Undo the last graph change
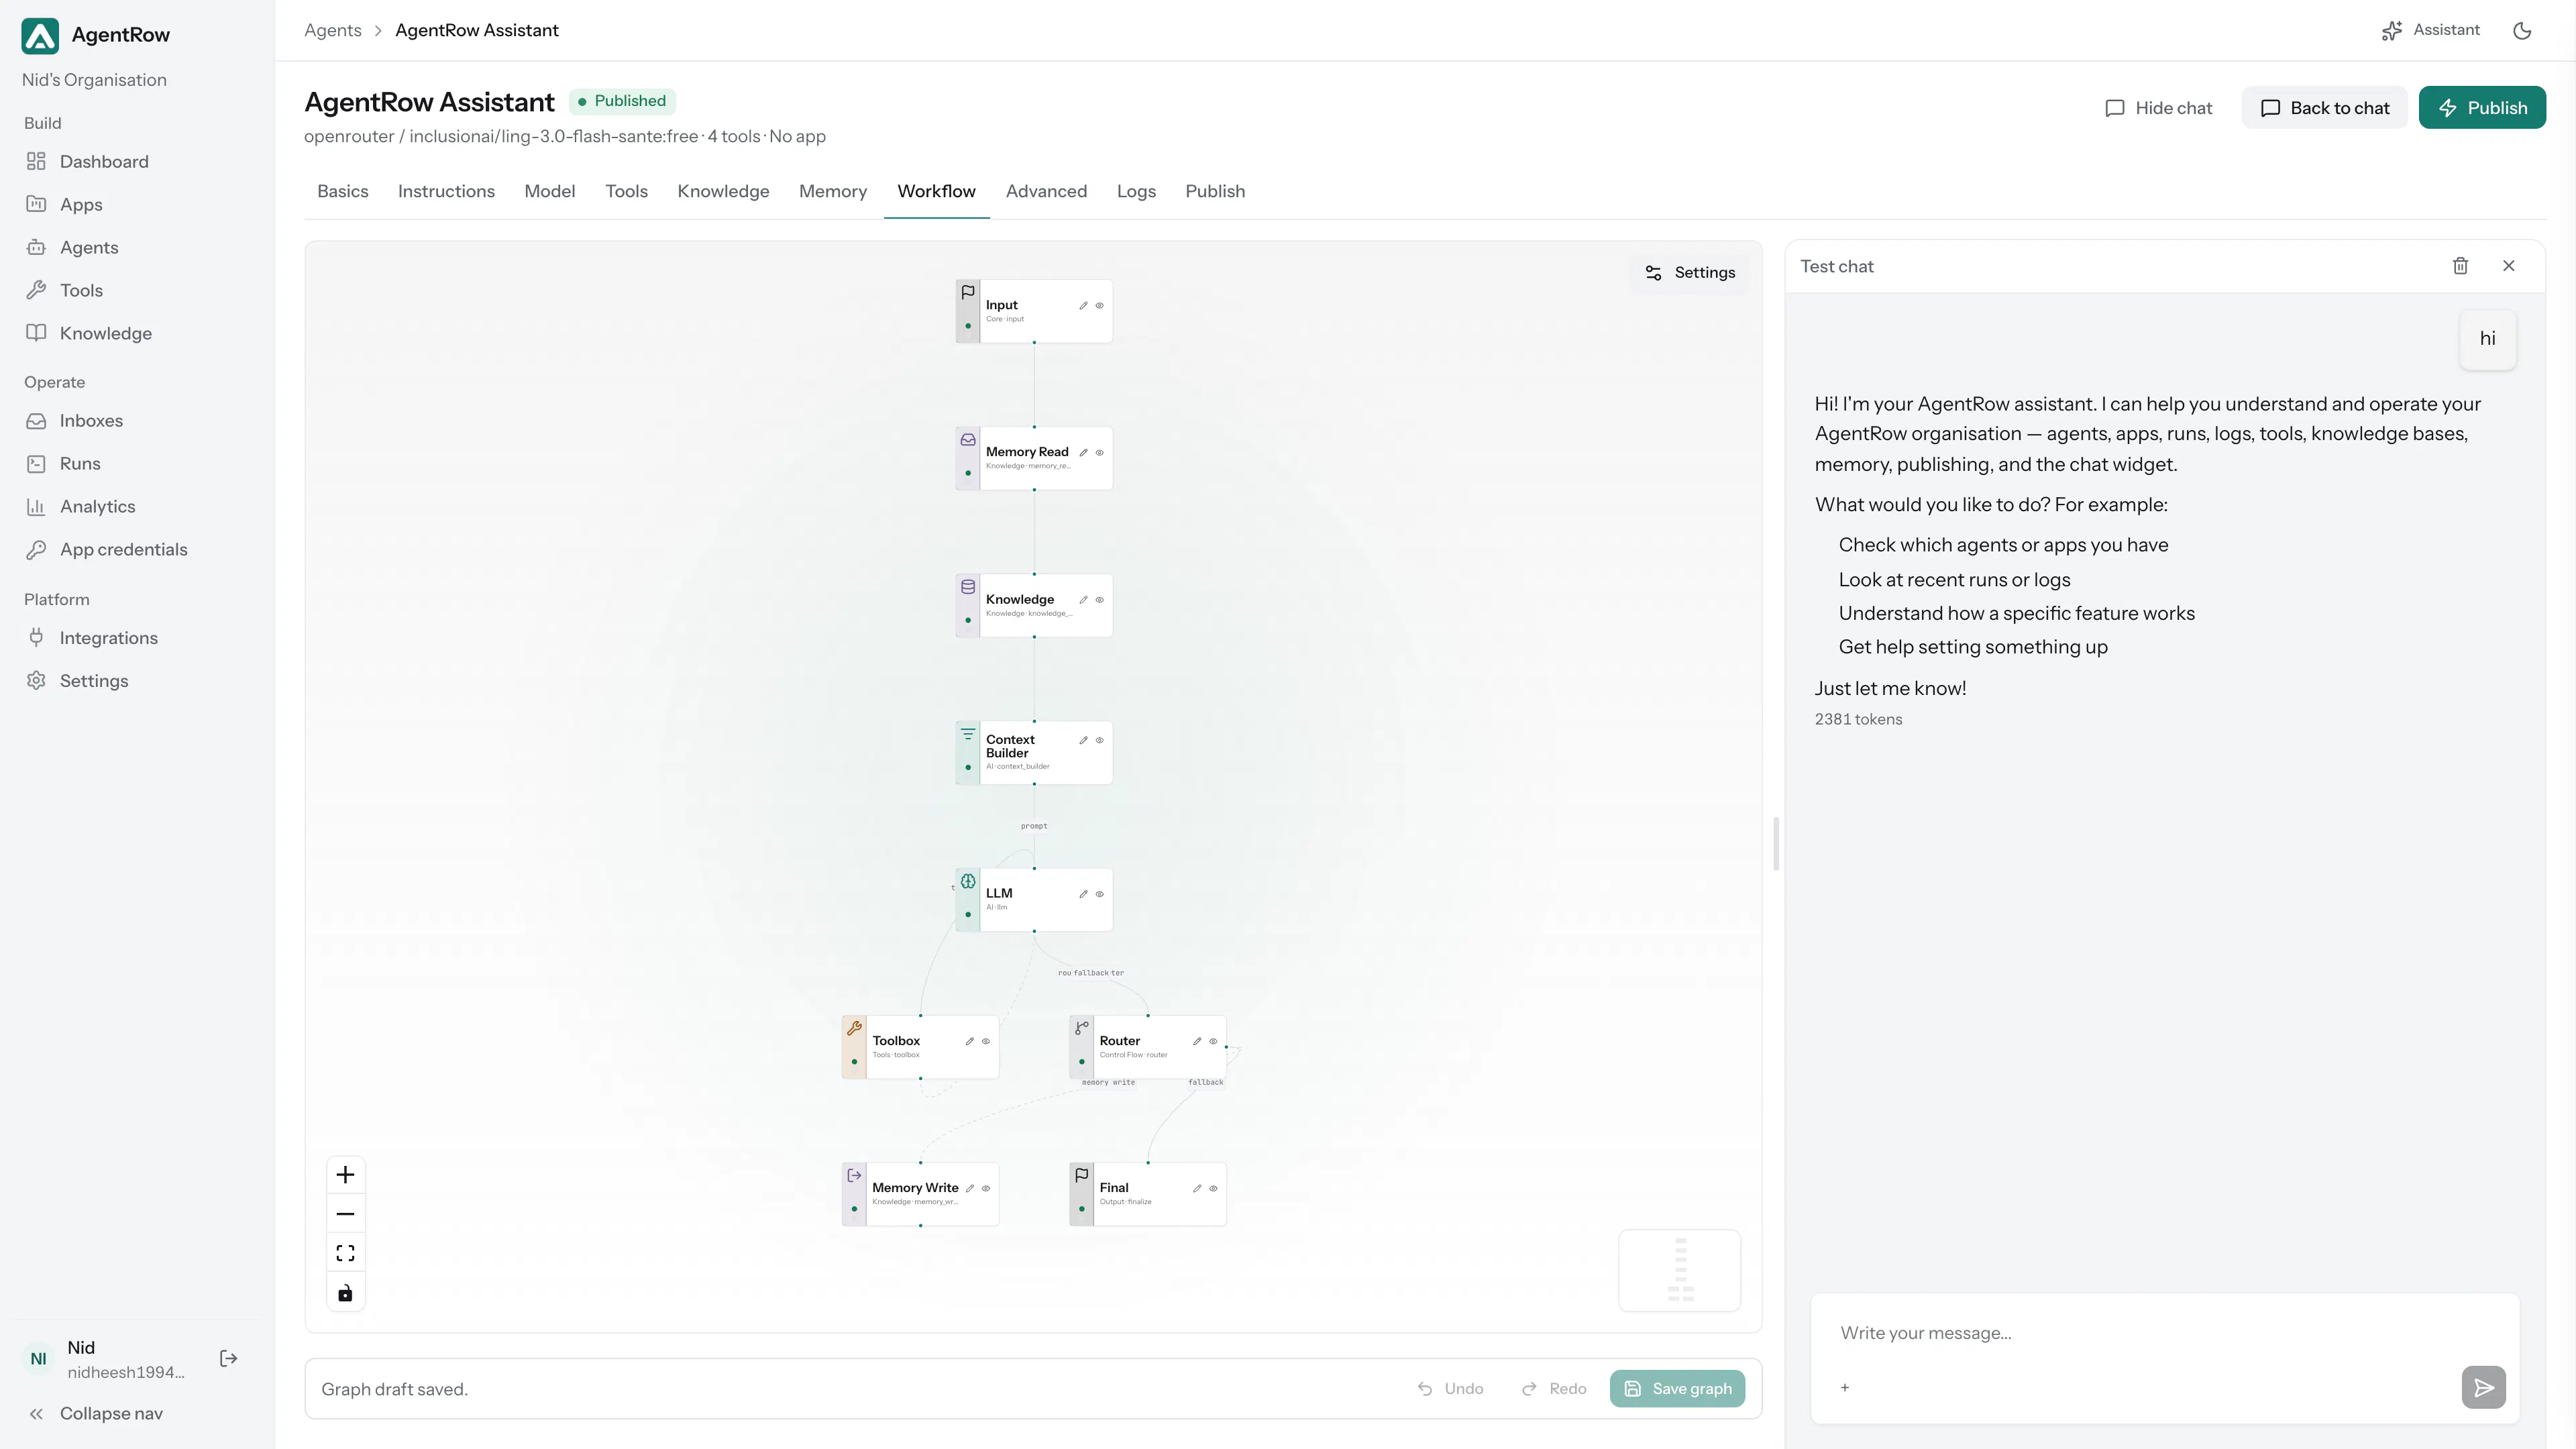The width and height of the screenshot is (2576, 1449). coord(1450,1389)
